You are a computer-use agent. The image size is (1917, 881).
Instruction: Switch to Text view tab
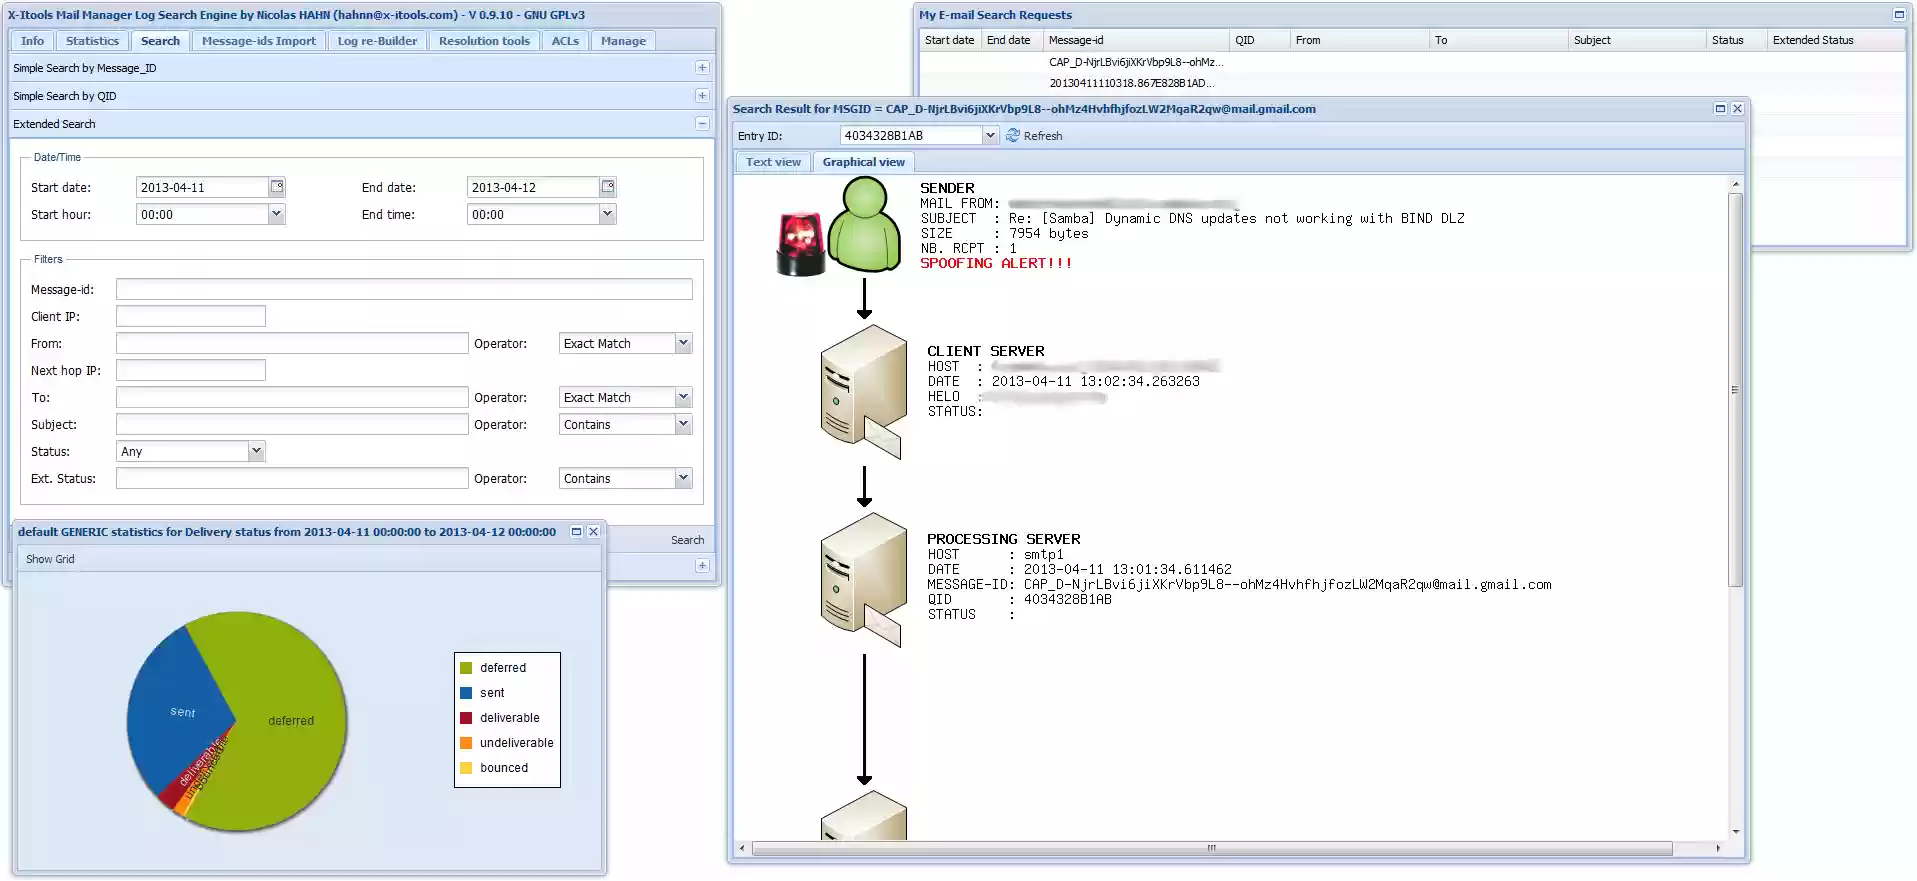[773, 162]
